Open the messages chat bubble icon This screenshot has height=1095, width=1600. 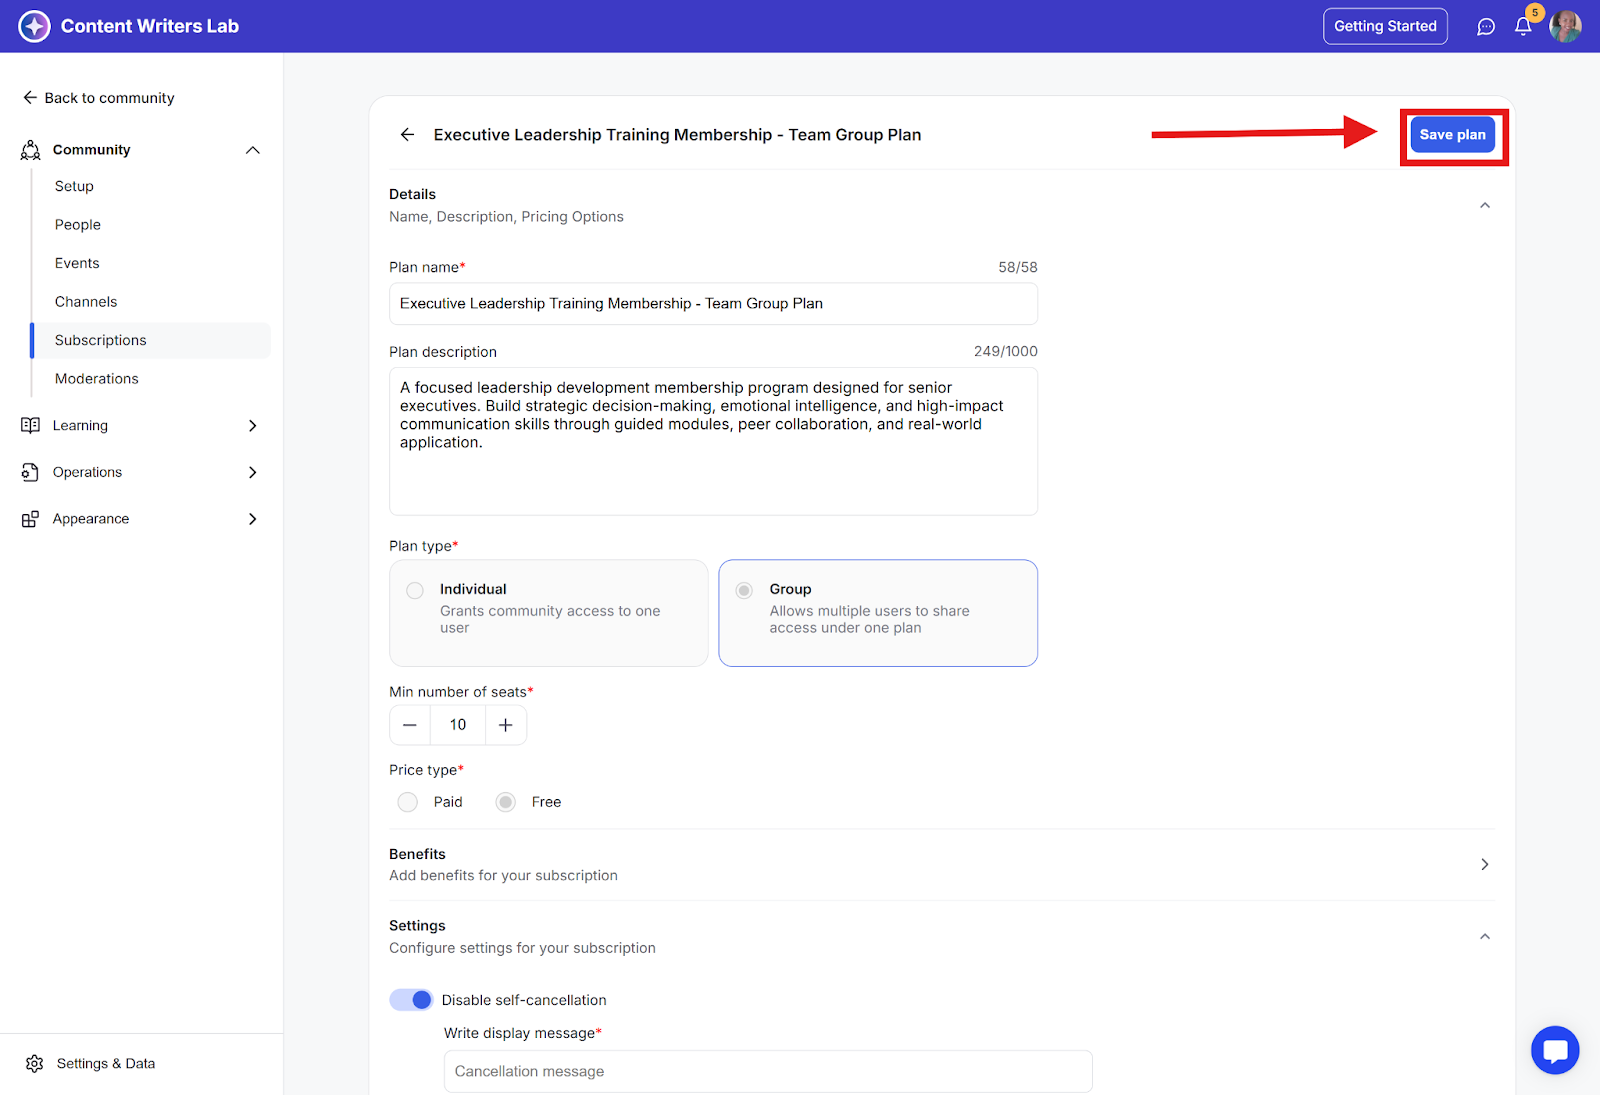[x=1486, y=27]
